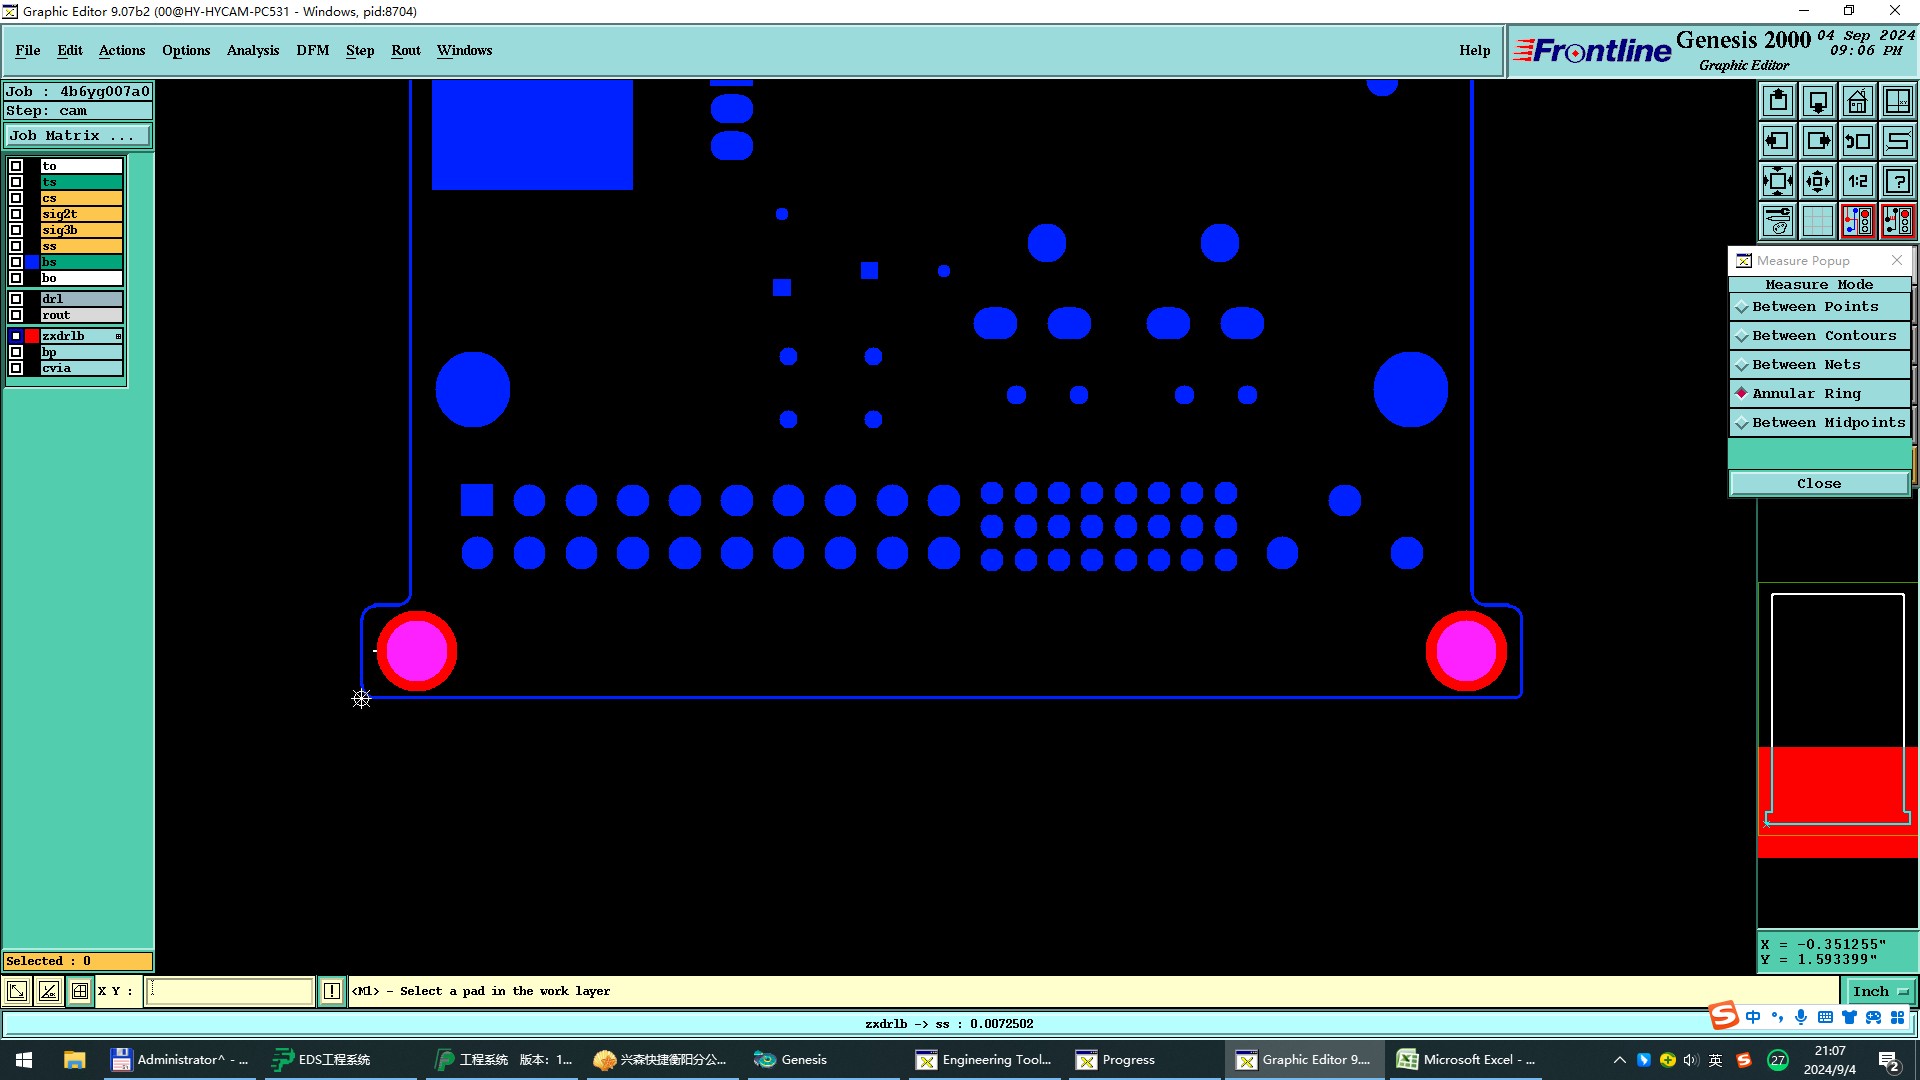Click the blue bs layer color swatch
The image size is (1920, 1080).
click(32, 262)
